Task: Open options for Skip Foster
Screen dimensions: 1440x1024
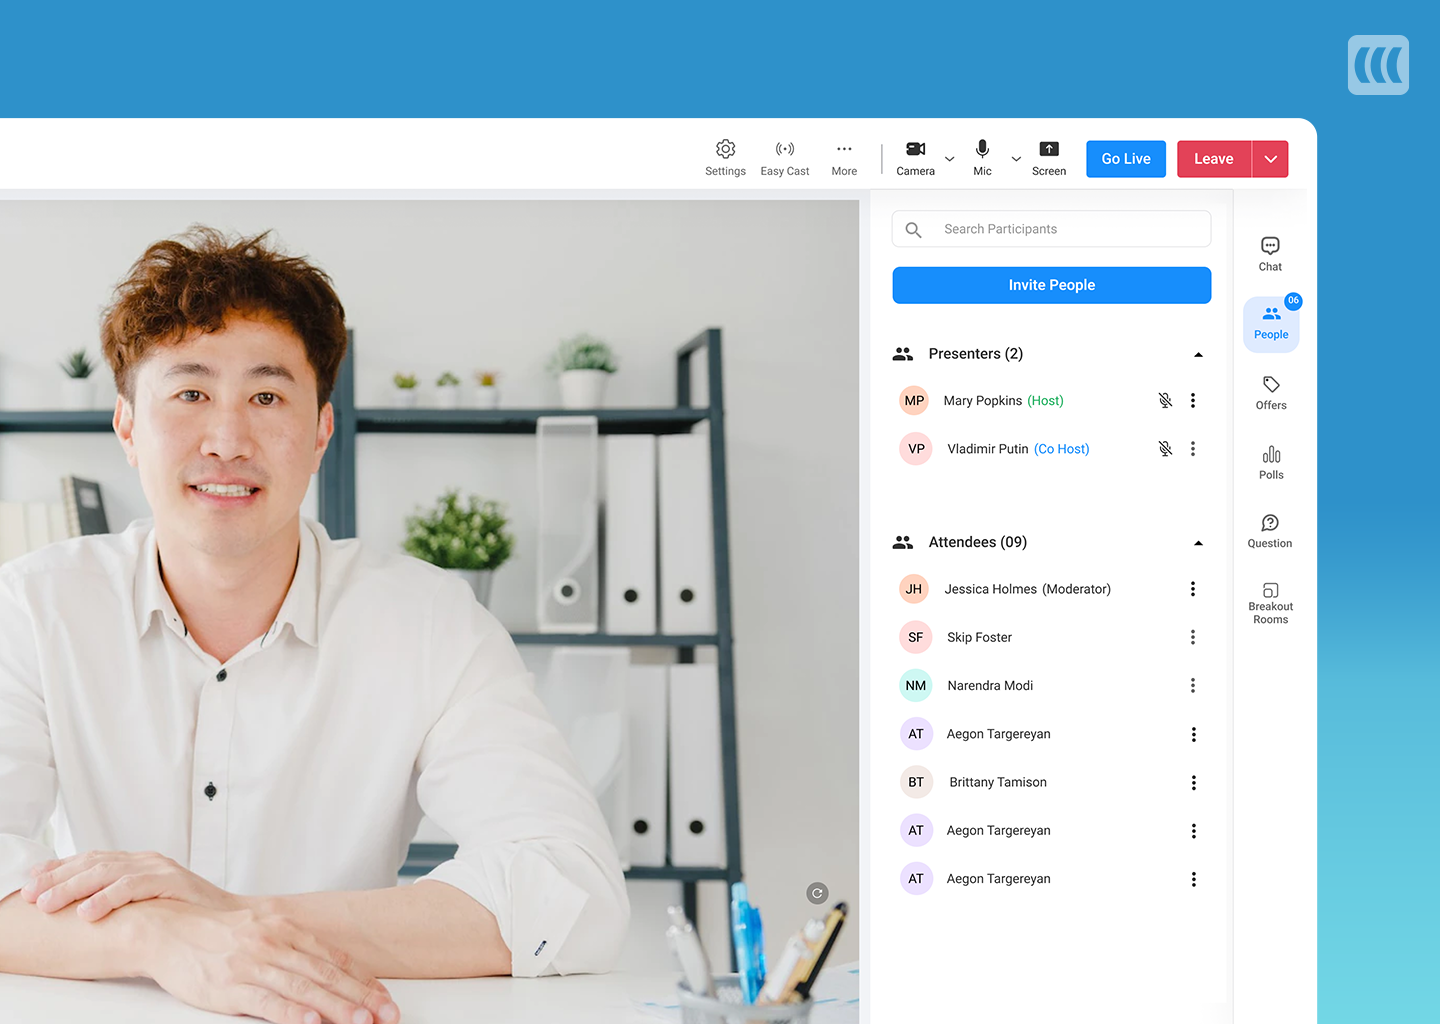Action: pyautogui.click(x=1193, y=637)
